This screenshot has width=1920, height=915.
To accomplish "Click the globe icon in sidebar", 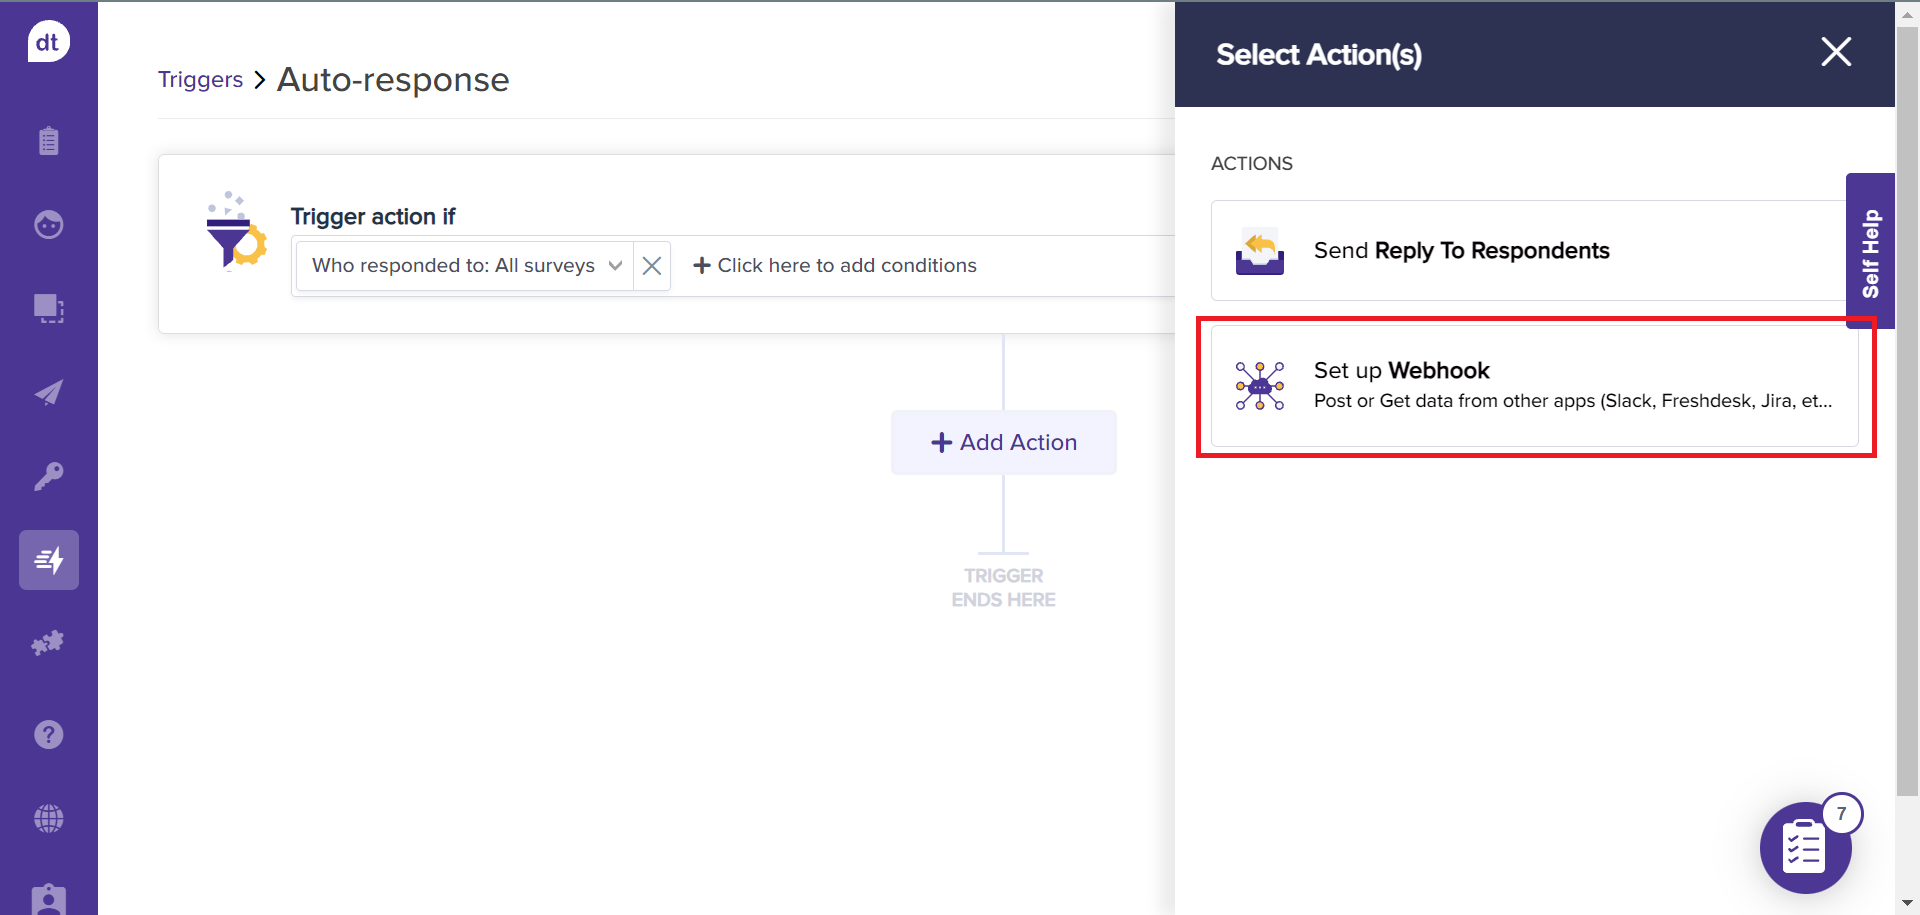I will pyautogui.click(x=48, y=819).
